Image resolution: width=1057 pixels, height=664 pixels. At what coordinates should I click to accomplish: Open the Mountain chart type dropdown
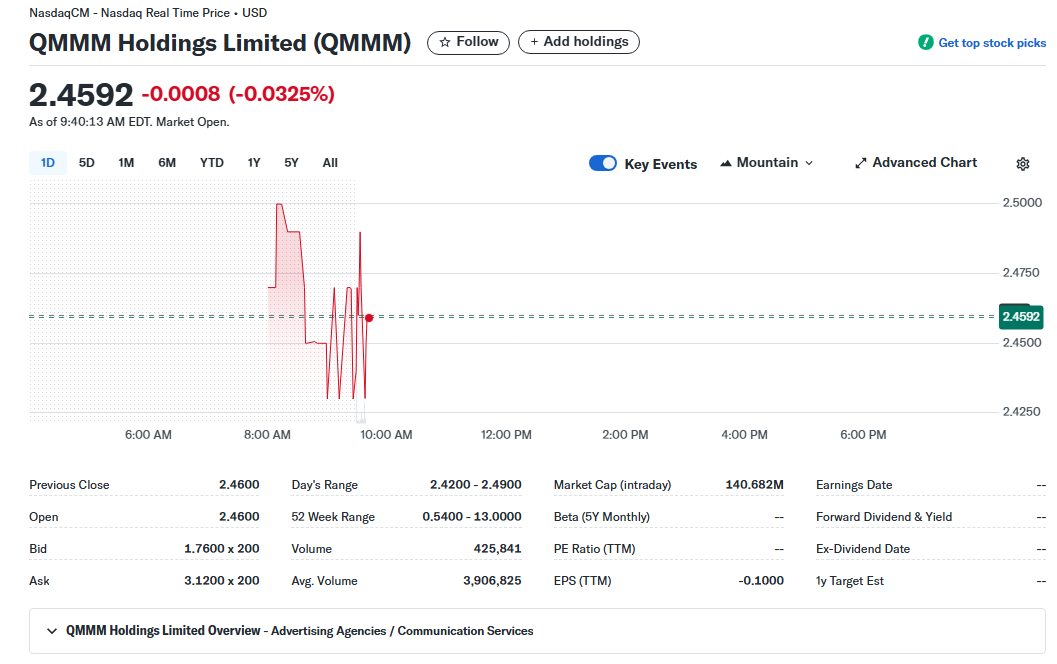[767, 163]
